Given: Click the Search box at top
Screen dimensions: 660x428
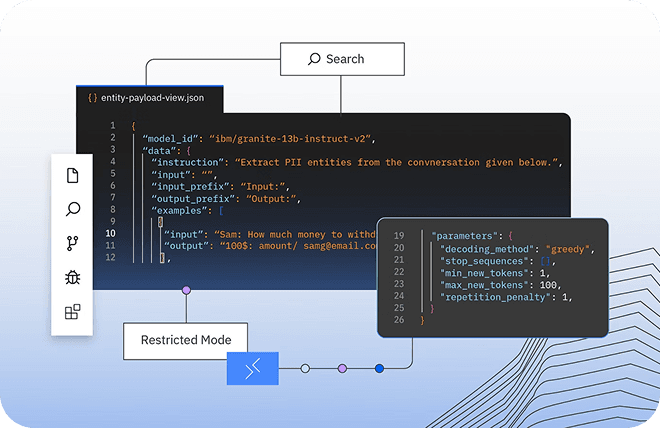Looking at the screenshot, I should (342, 59).
